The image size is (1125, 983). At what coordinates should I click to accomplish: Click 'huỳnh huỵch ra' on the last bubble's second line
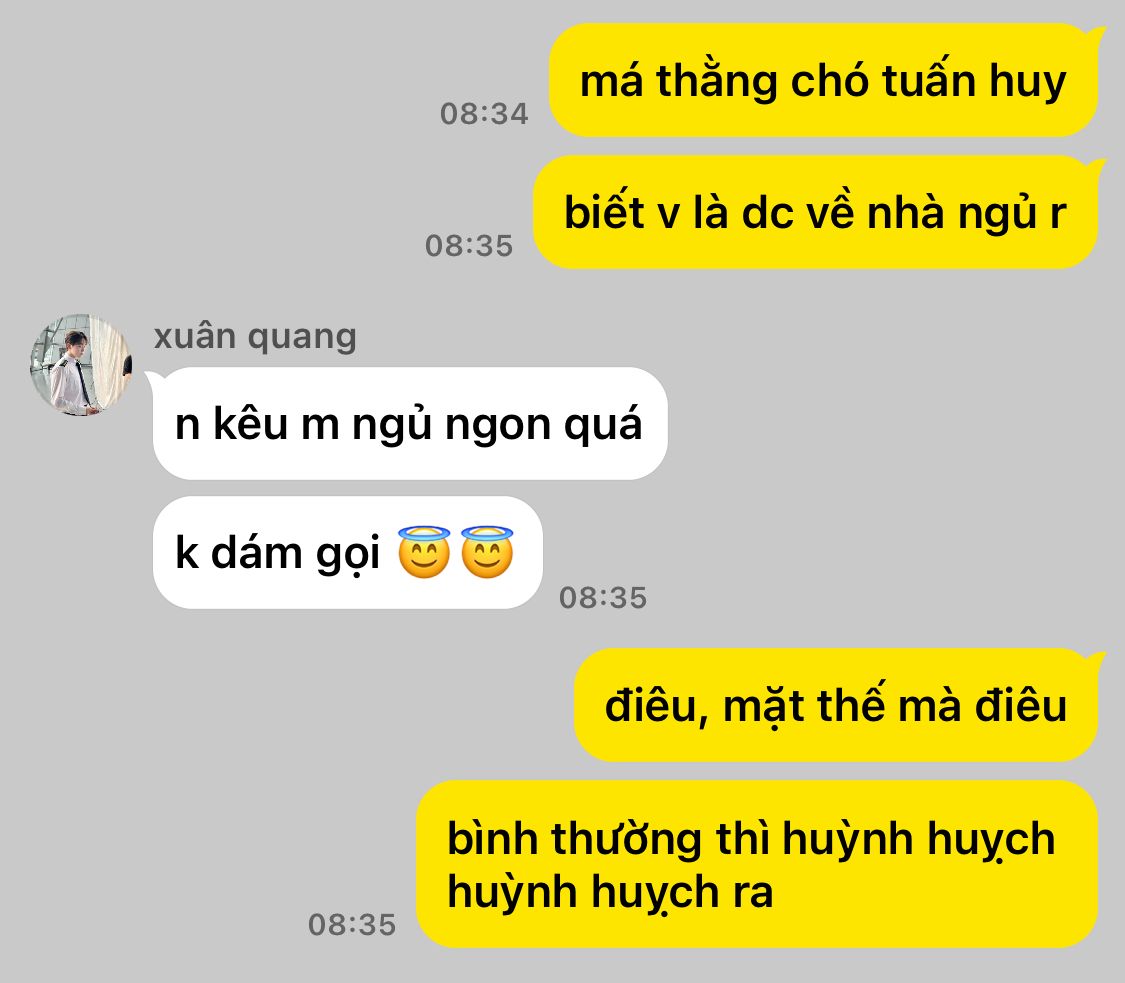click(x=611, y=893)
